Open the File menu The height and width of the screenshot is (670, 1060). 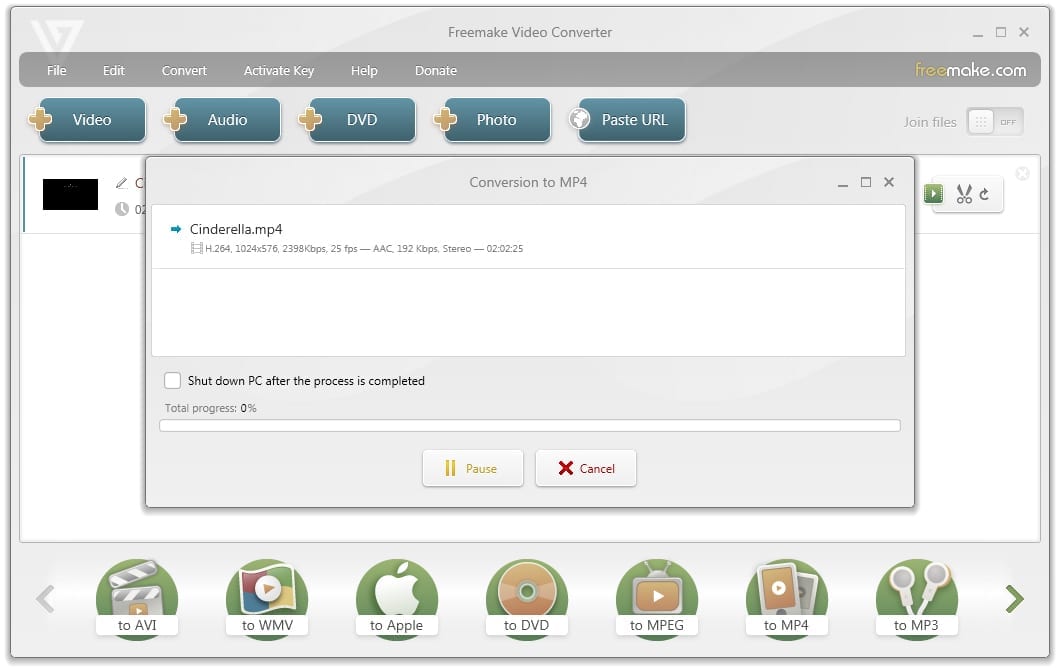(57, 70)
